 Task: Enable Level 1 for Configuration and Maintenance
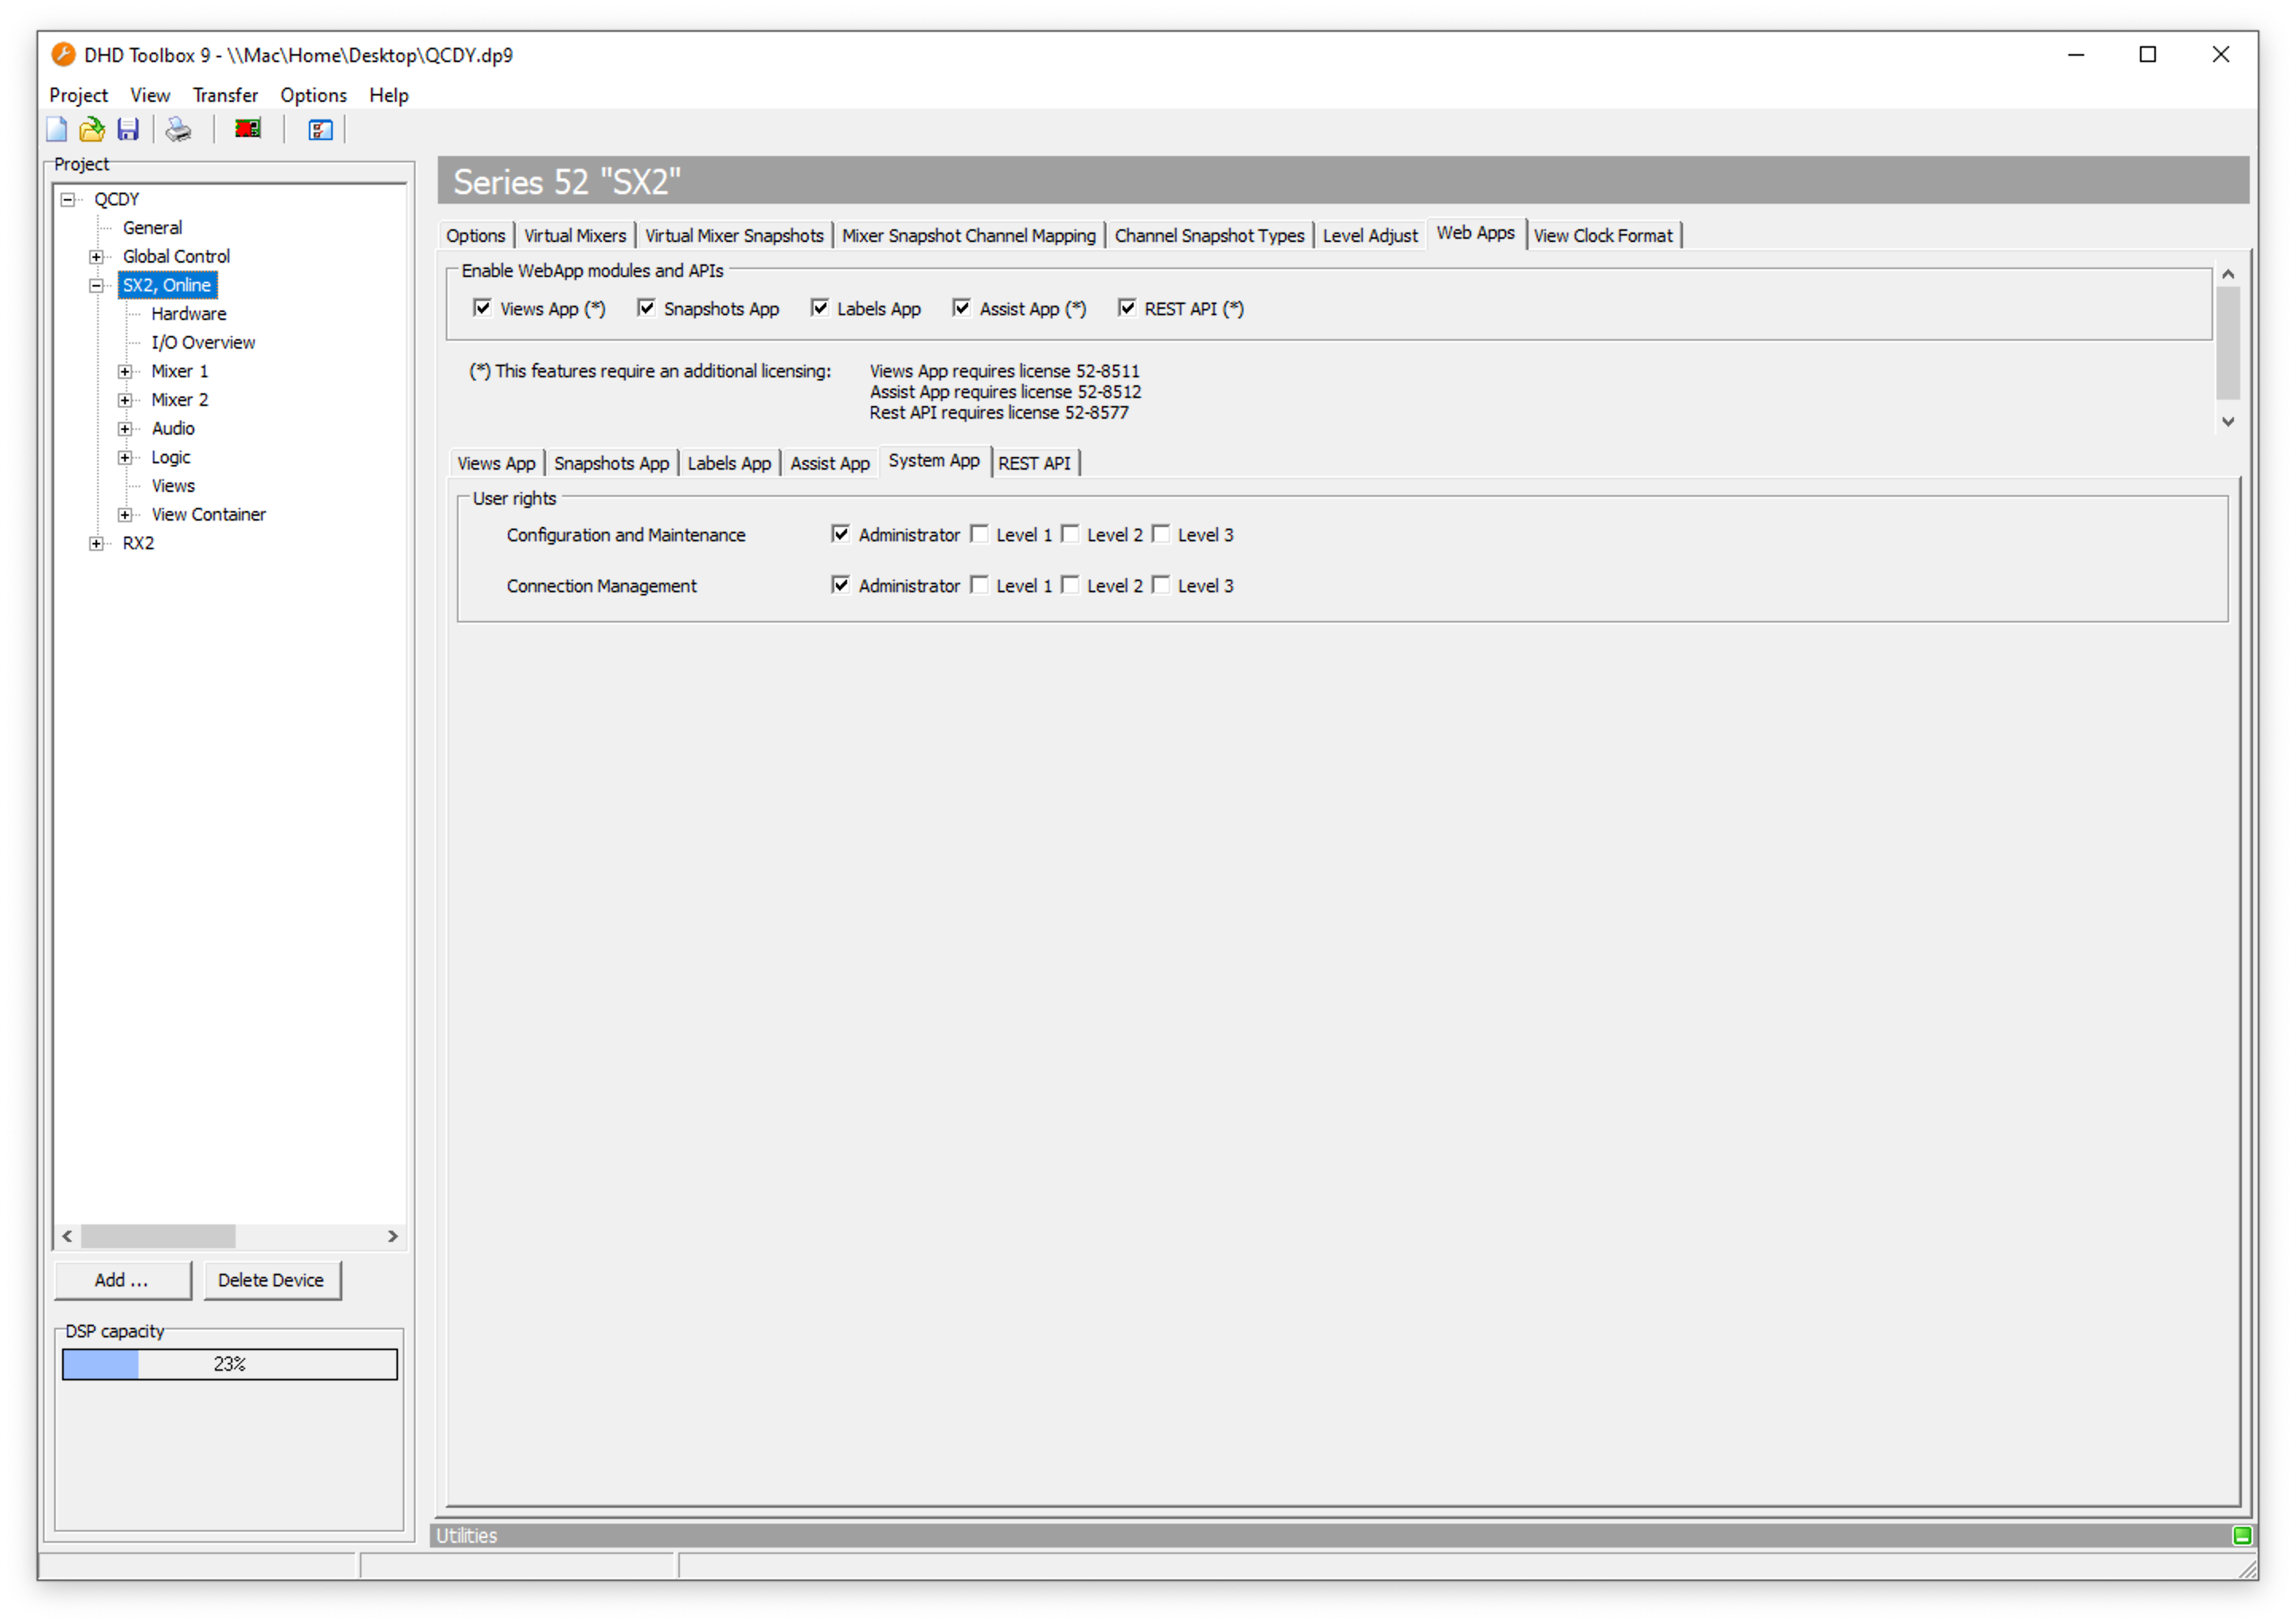[979, 534]
